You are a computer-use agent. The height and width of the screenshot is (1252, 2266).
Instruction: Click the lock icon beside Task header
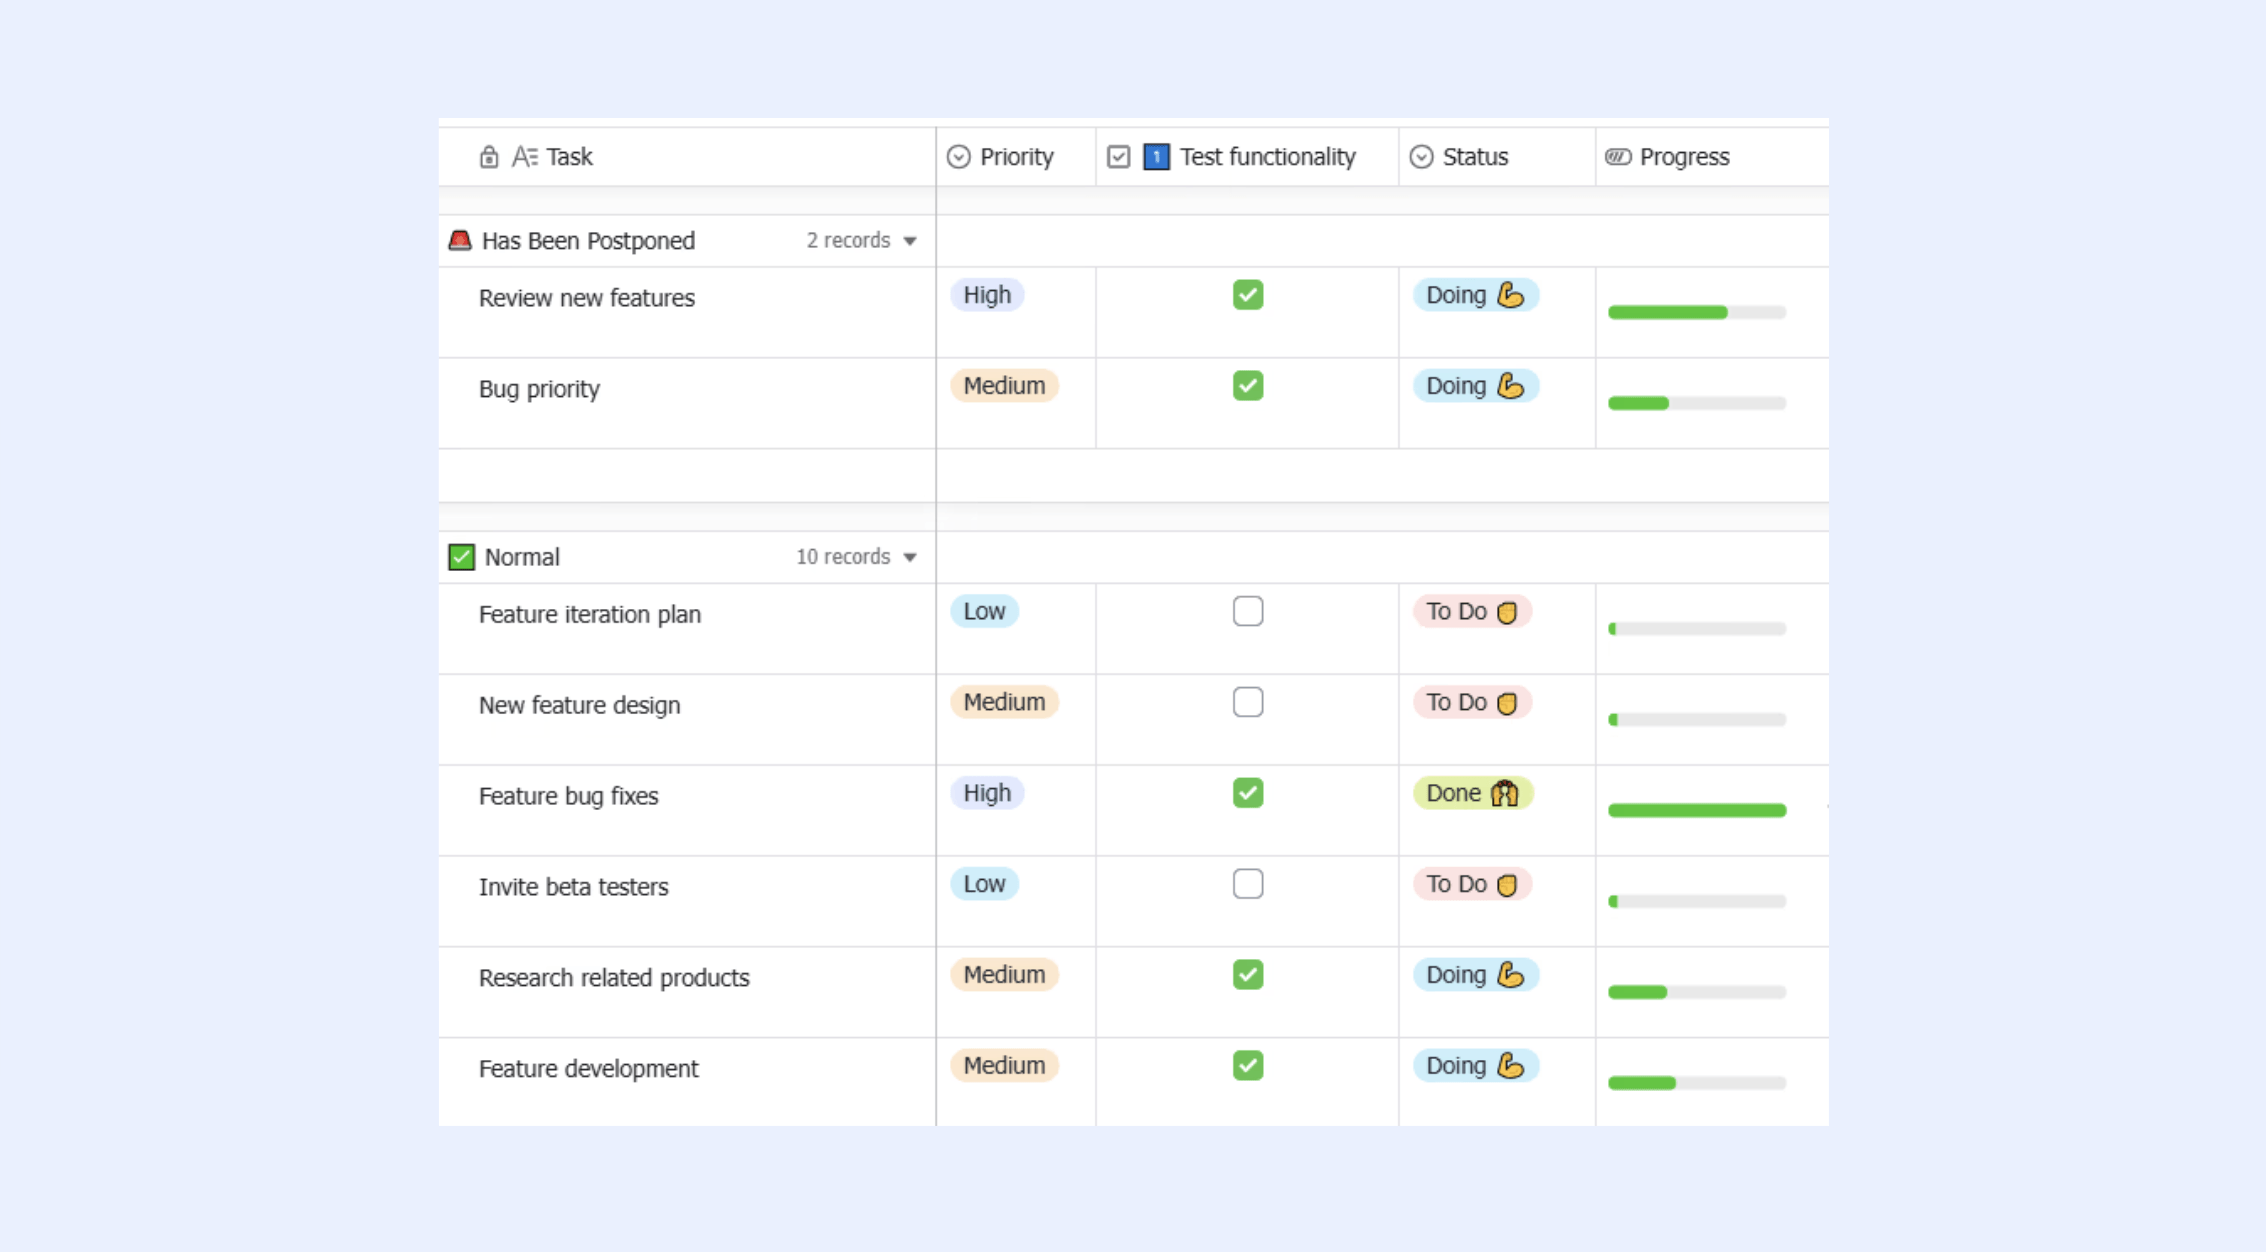pos(488,157)
